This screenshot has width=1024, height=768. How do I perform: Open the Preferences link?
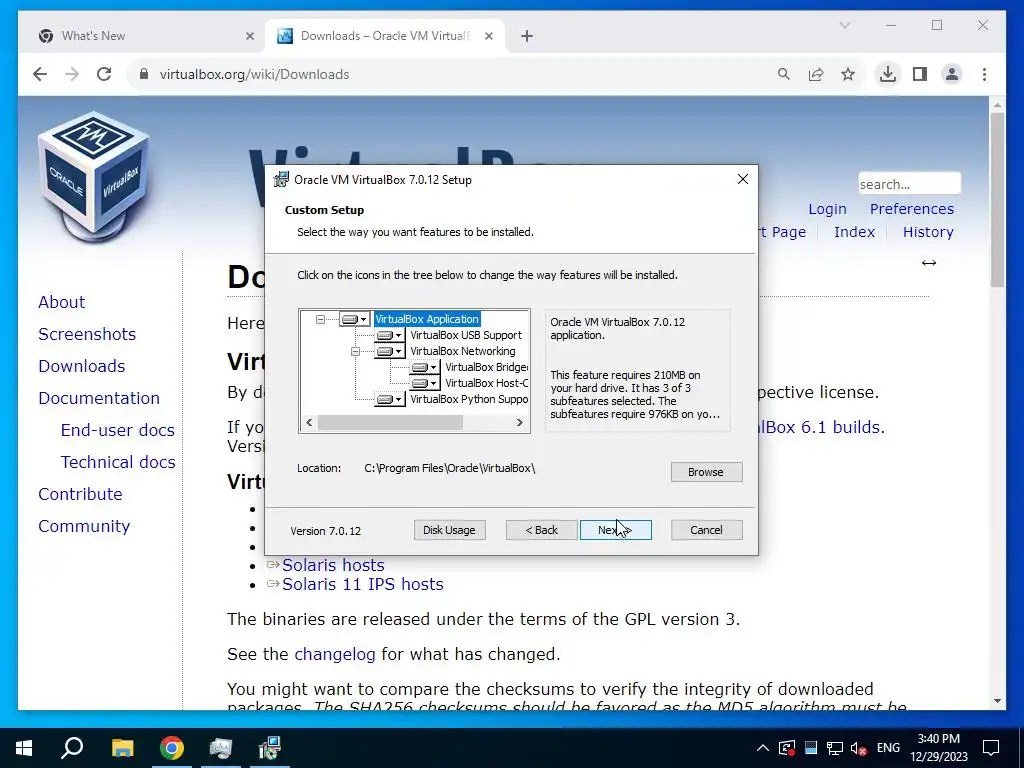(x=912, y=209)
